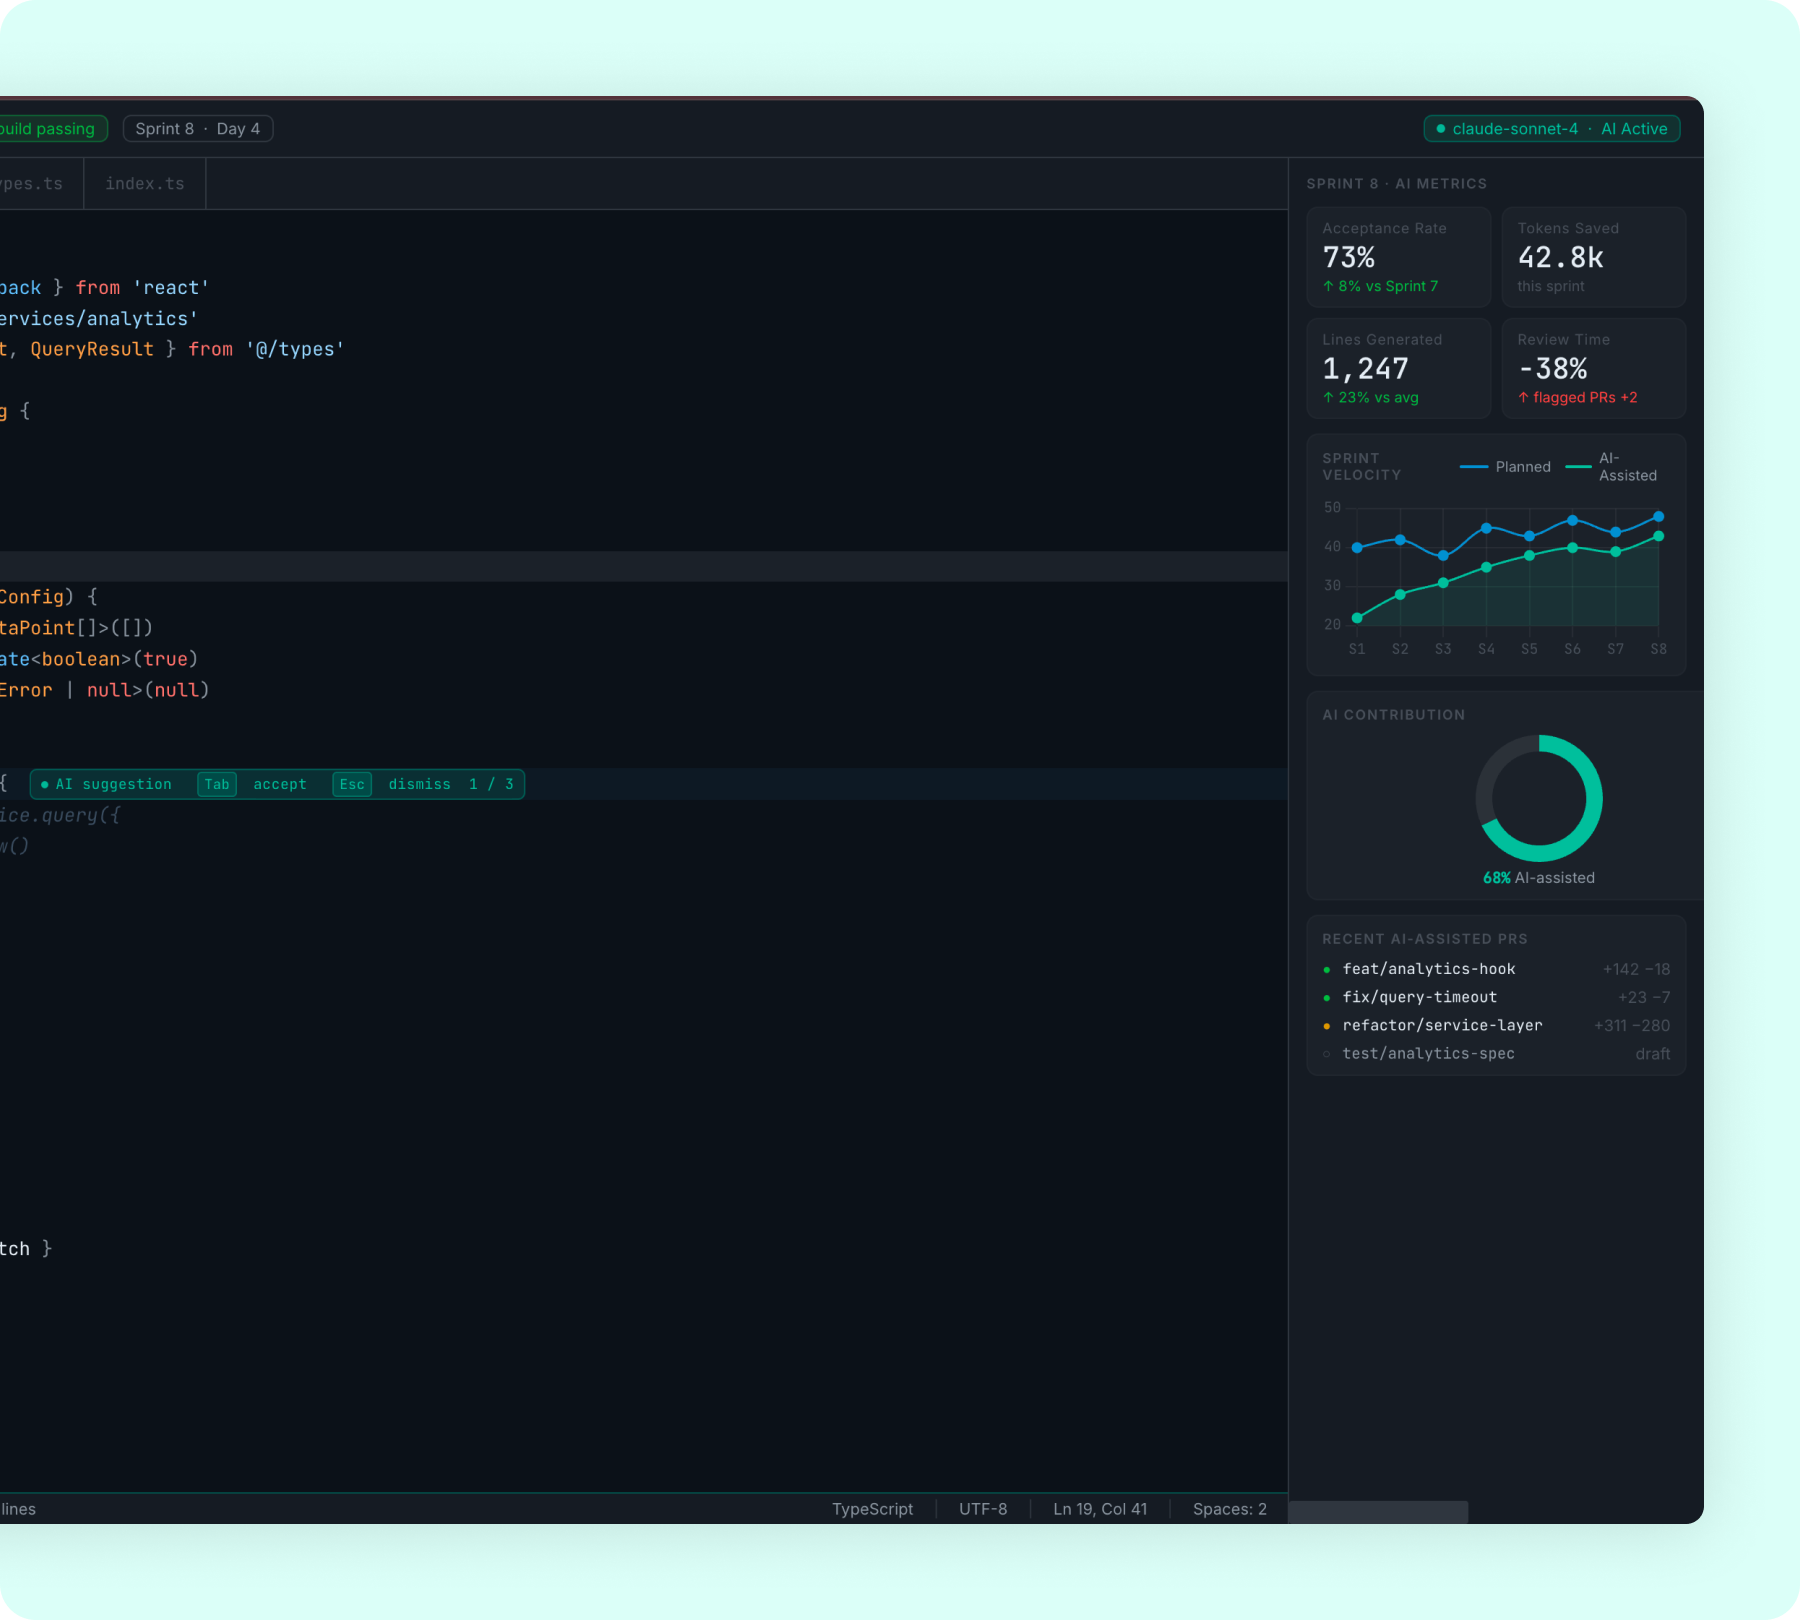Open the Spaces: 2 indentation selector
The height and width of the screenshot is (1620, 1800).
[x=1228, y=1509]
